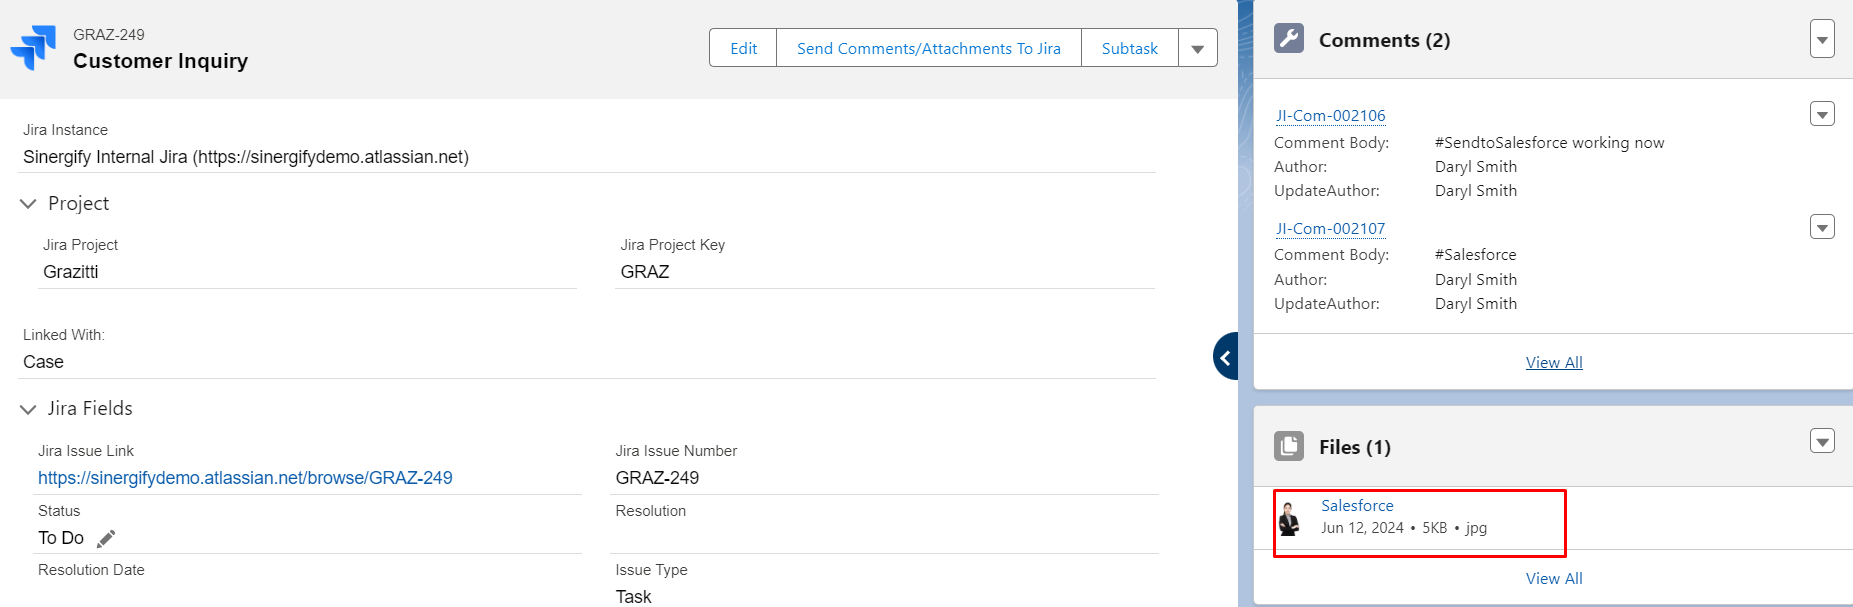Open the Comments panel dropdown menu
The width and height of the screenshot is (1853, 607).
click(x=1822, y=39)
